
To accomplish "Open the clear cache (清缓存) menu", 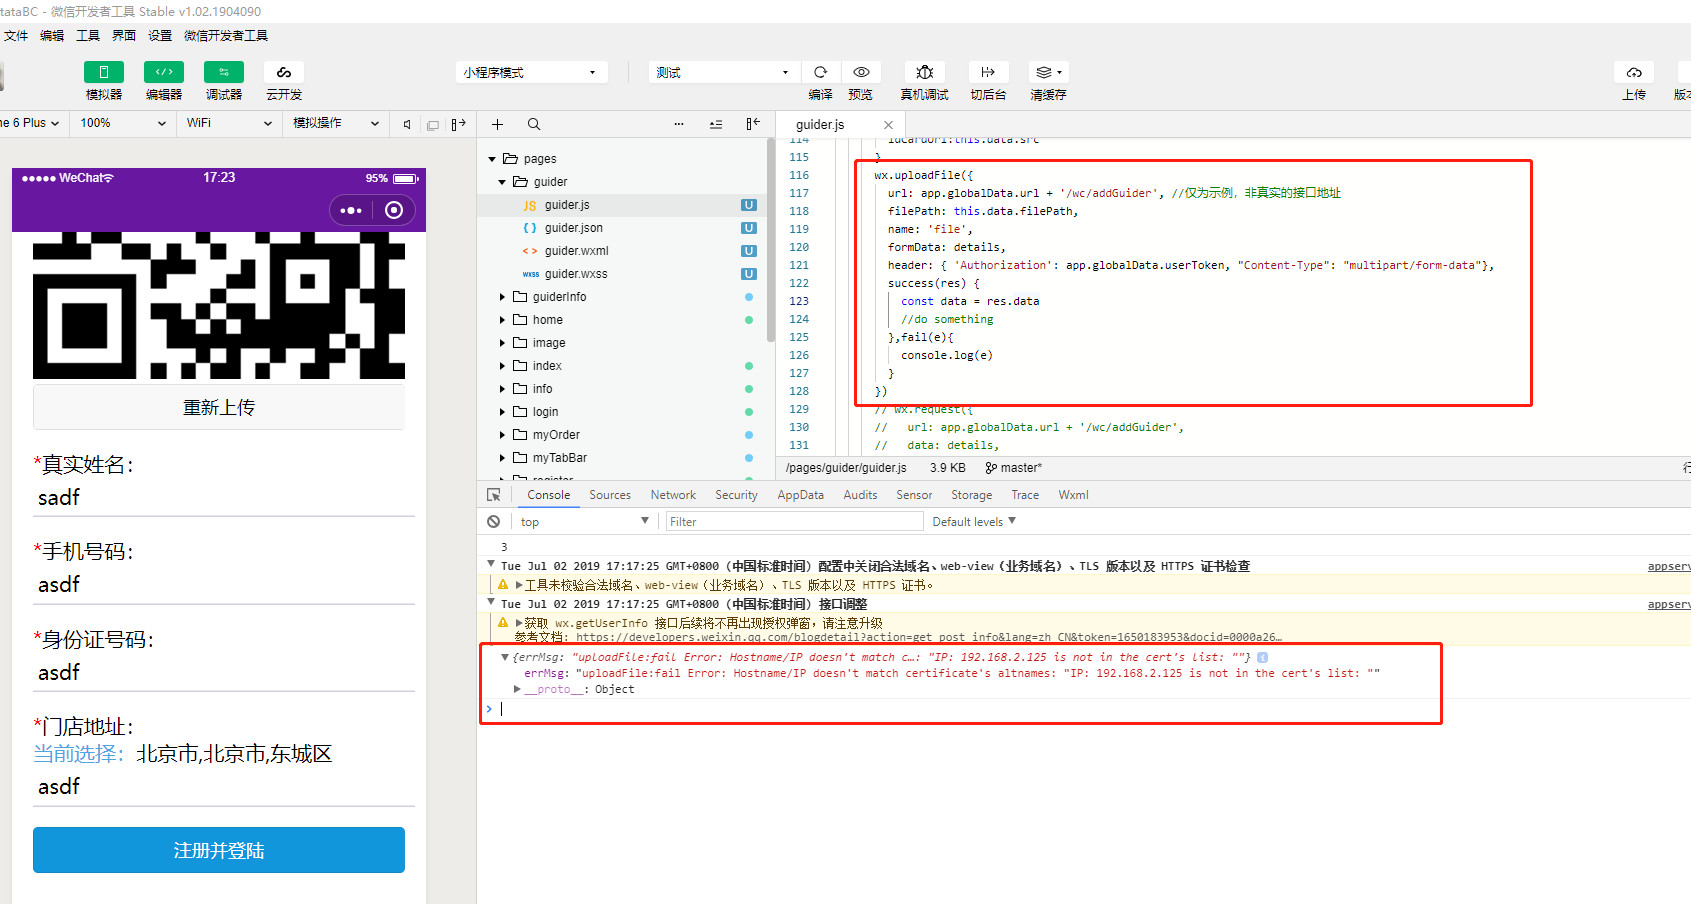I will 1049,72.
